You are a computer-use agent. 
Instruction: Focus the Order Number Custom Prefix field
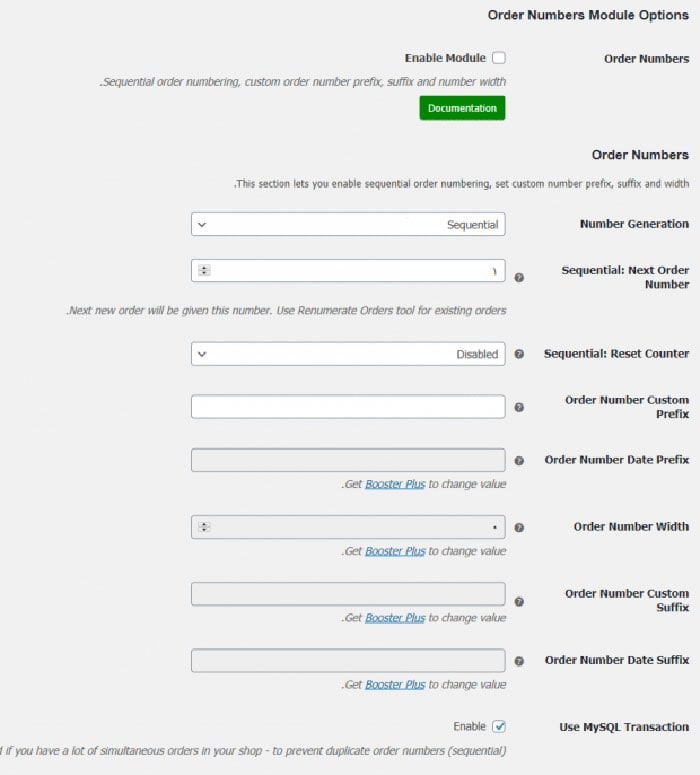(x=348, y=407)
